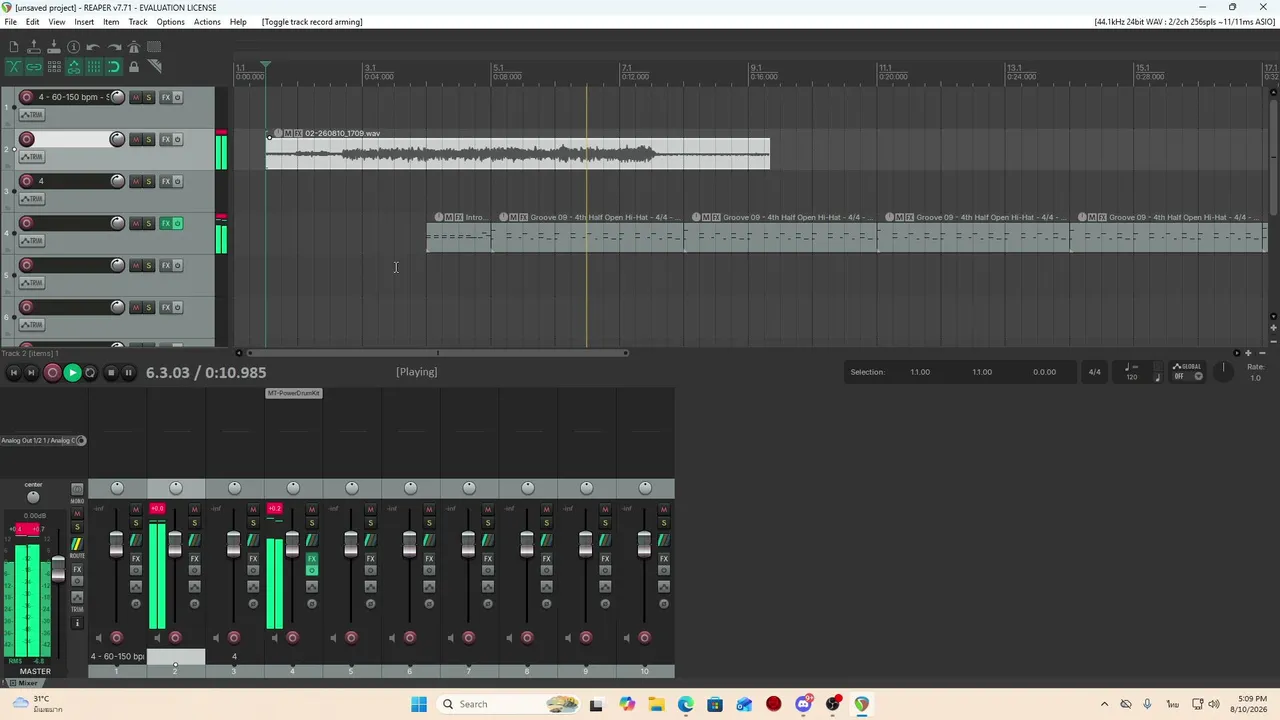Open TRIM automation mode on track 5
Image resolution: width=1280 pixels, height=720 pixels.
[x=32, y=283]
